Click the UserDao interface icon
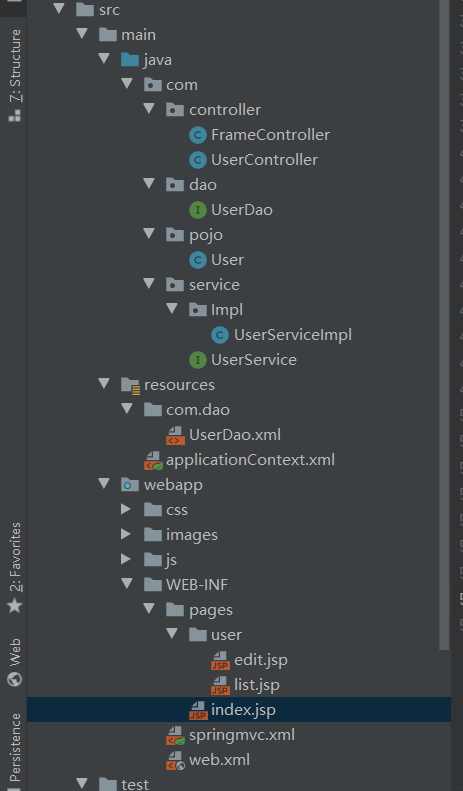 (198, 210)
